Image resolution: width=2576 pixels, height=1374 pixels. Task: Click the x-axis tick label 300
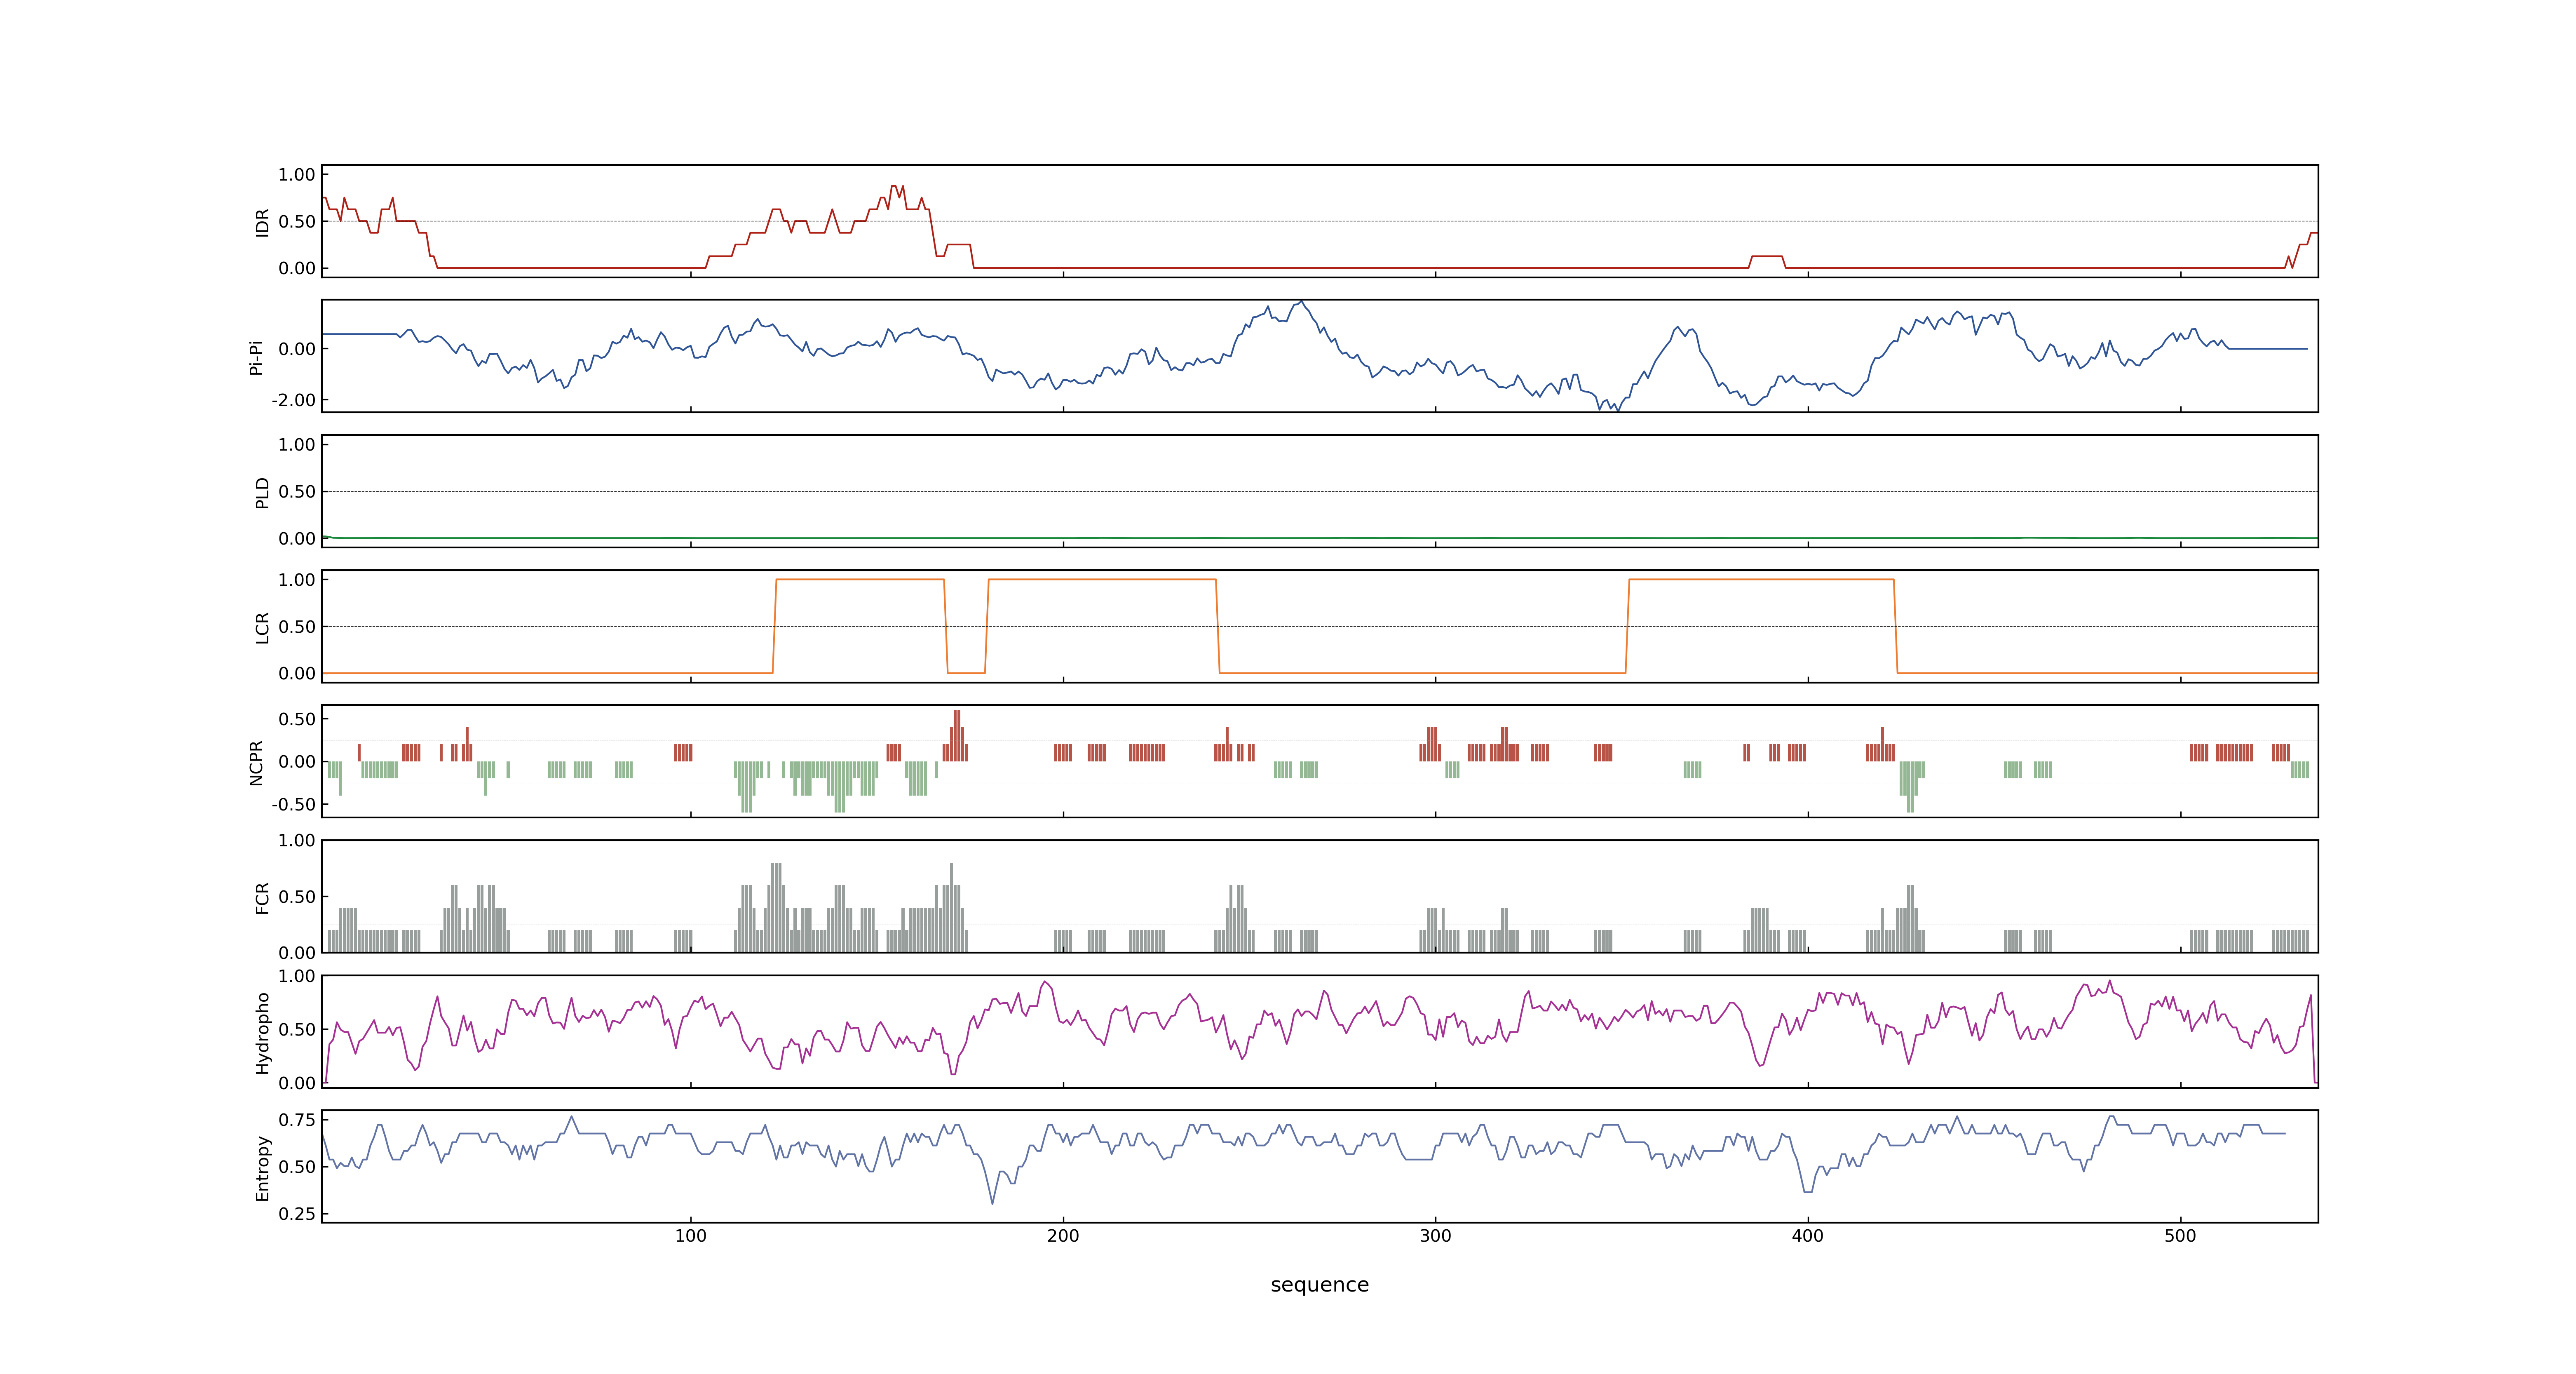coord(1435,1235)
